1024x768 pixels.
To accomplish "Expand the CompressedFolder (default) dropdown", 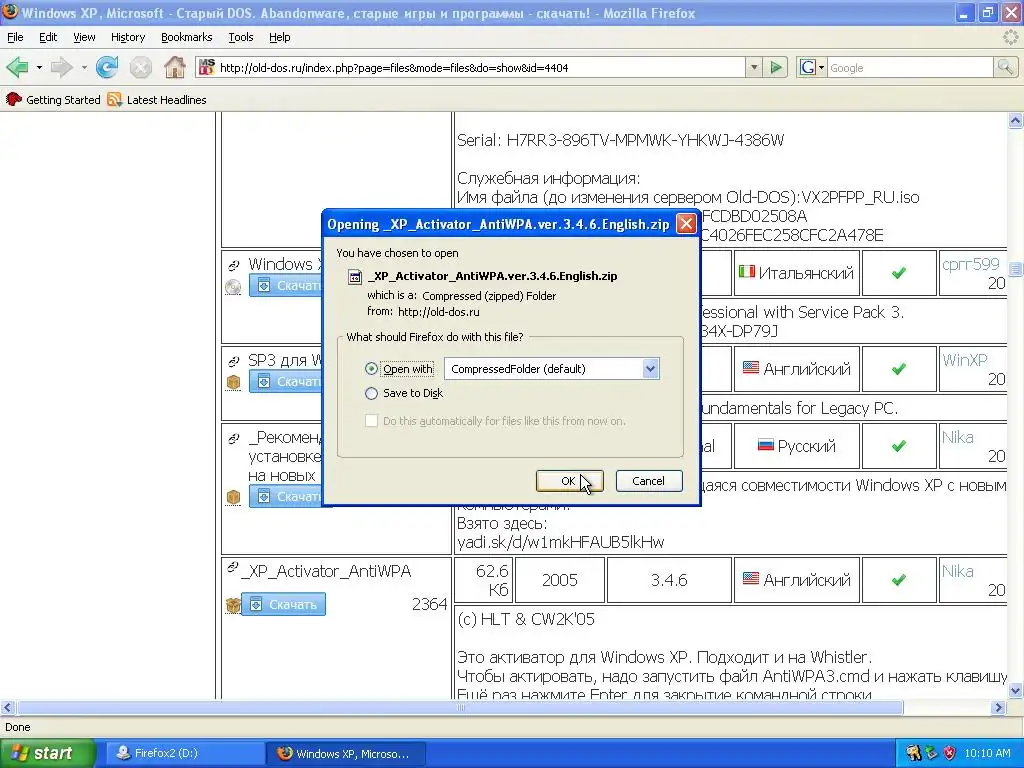I will [x=650, y=369].
